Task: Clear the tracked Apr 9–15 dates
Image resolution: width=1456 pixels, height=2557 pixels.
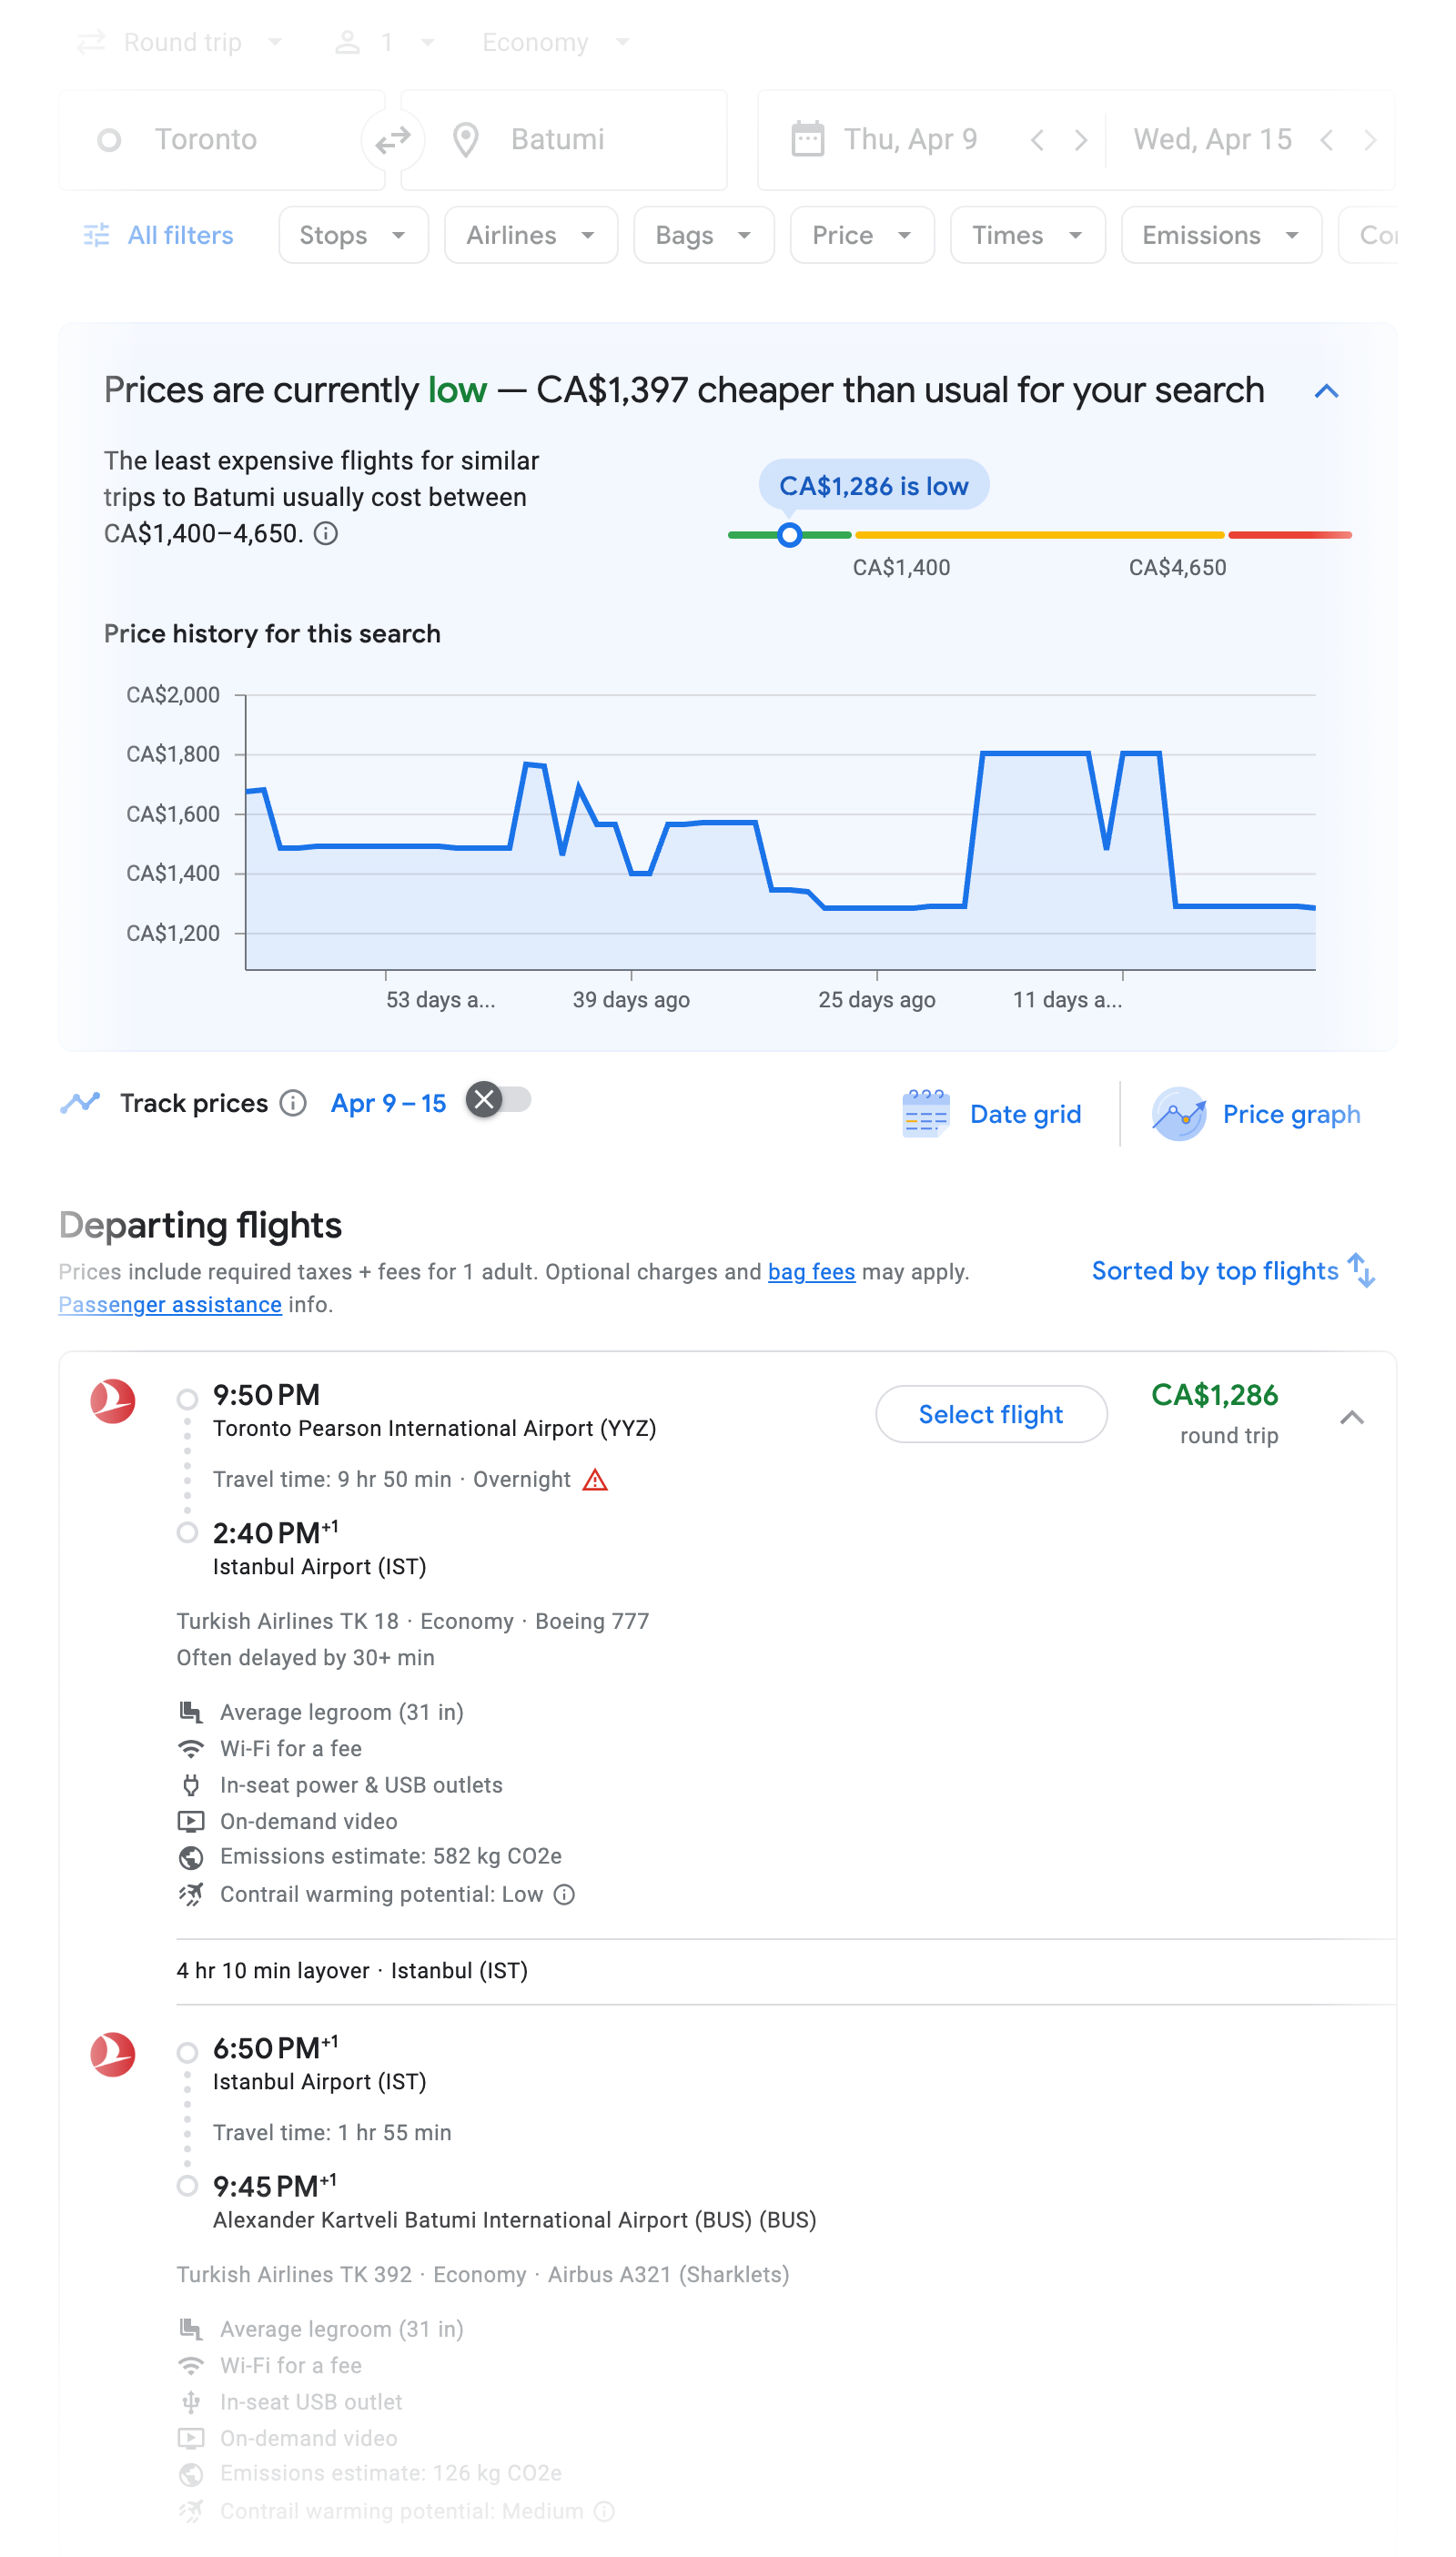Action: pos(484,1101)
